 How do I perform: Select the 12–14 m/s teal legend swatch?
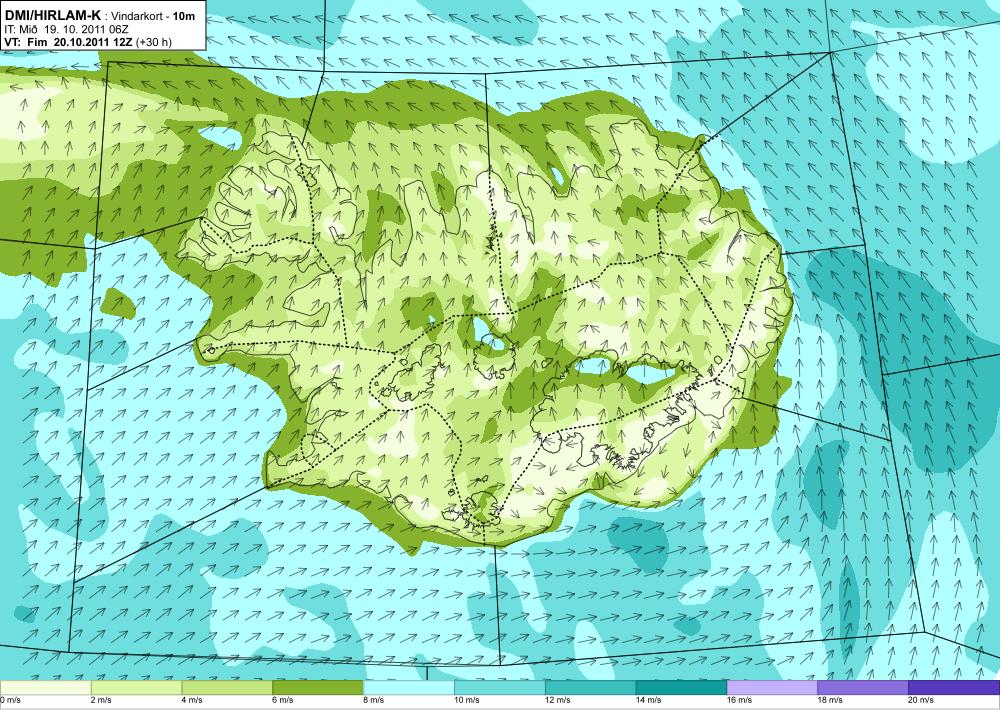[591, 688]
